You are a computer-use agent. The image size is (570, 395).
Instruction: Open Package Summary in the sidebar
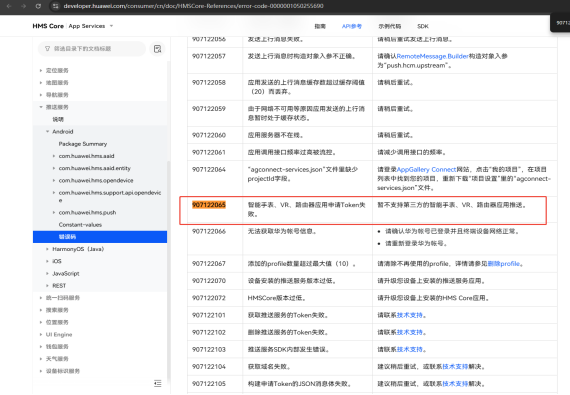[x=83, y=144]
